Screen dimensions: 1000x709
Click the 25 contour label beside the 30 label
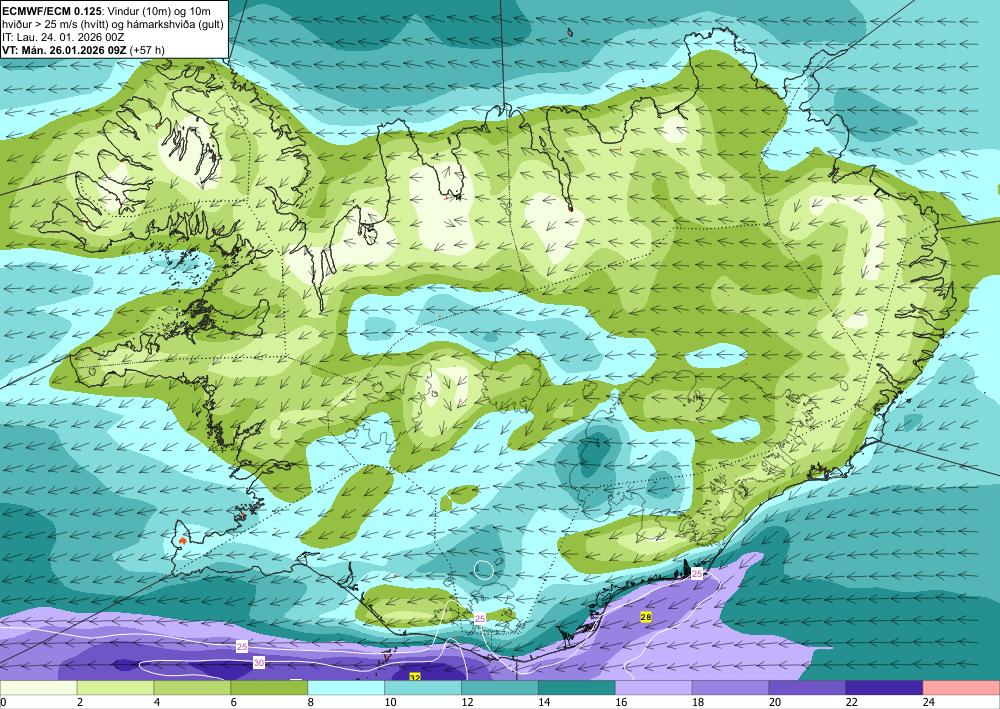(x=242, y=647)
